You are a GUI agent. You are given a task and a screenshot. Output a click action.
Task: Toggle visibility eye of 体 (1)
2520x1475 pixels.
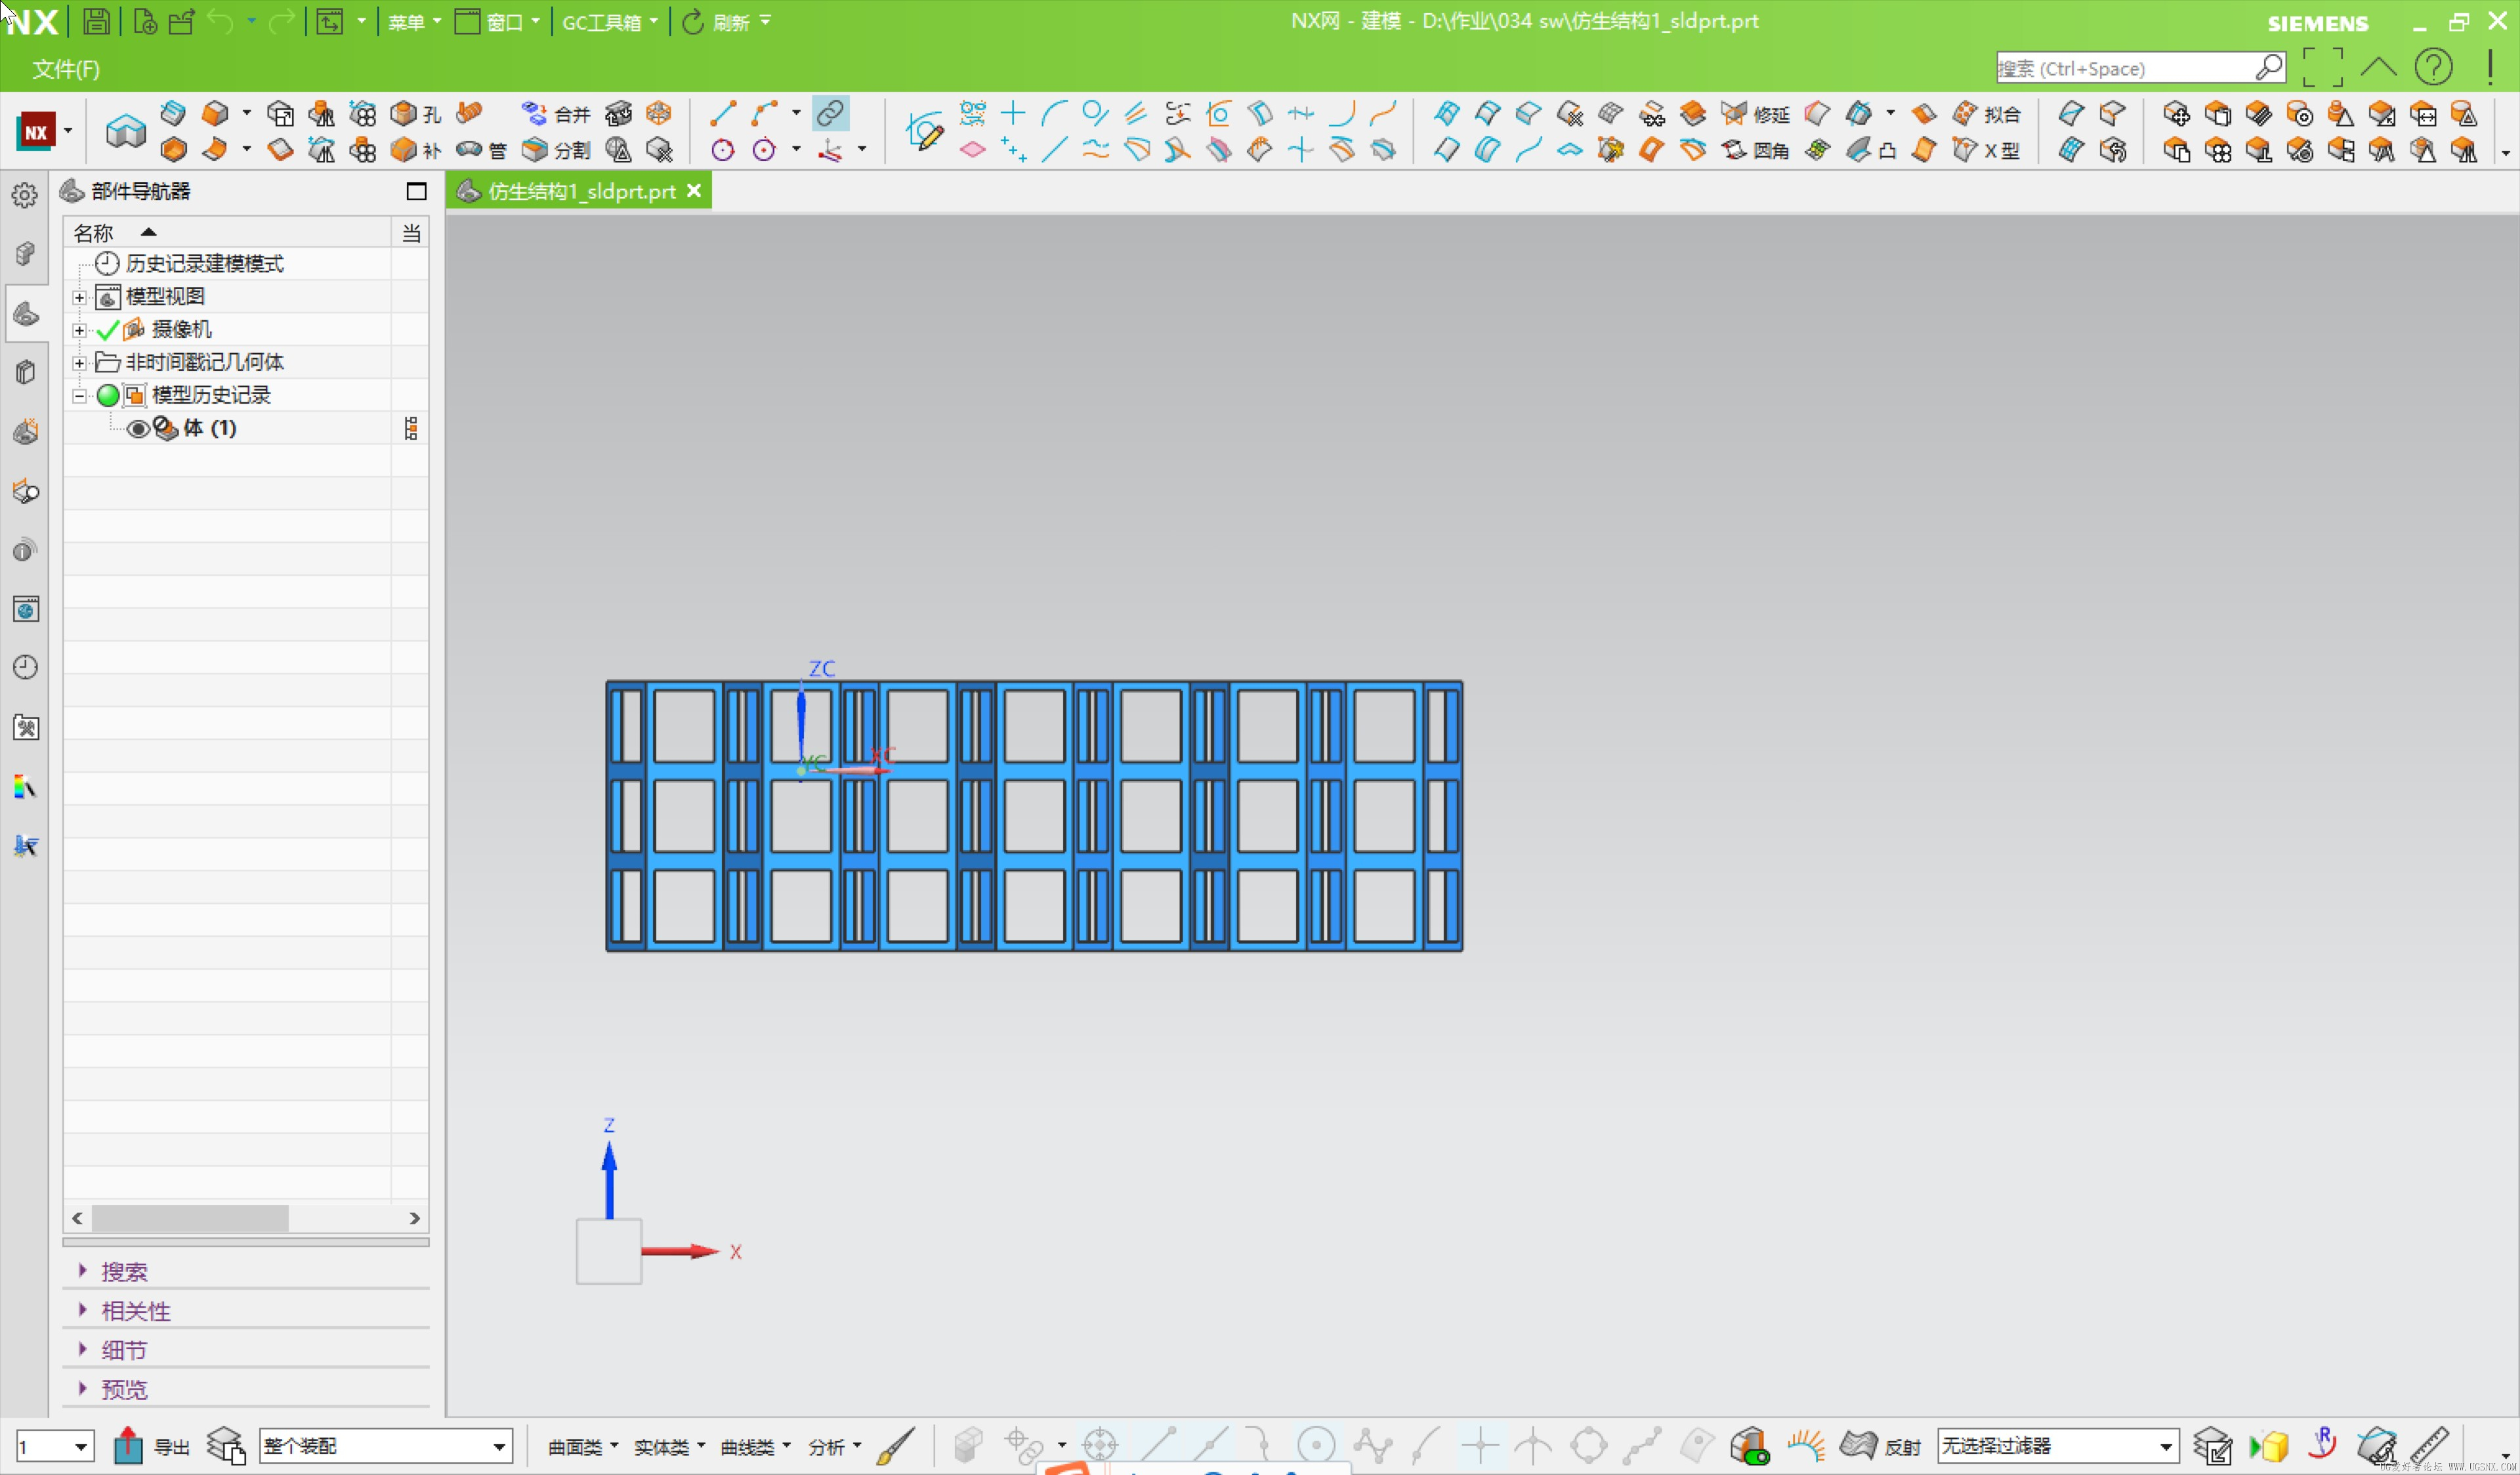(x=138, y=428)
